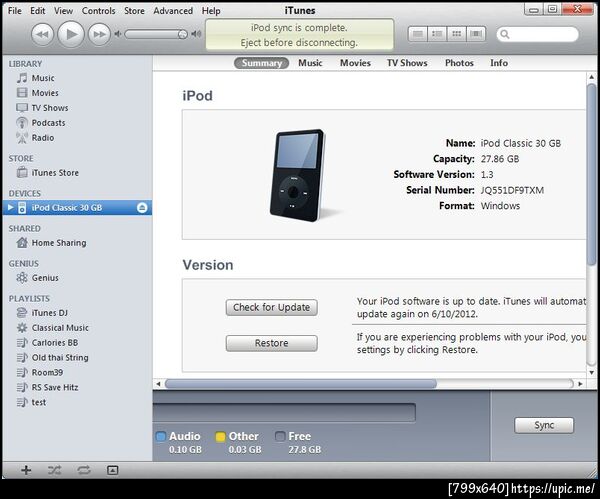600x499 pixels.
Task: Click the Next track fast-forward button
Action: [x=99, y=34]
